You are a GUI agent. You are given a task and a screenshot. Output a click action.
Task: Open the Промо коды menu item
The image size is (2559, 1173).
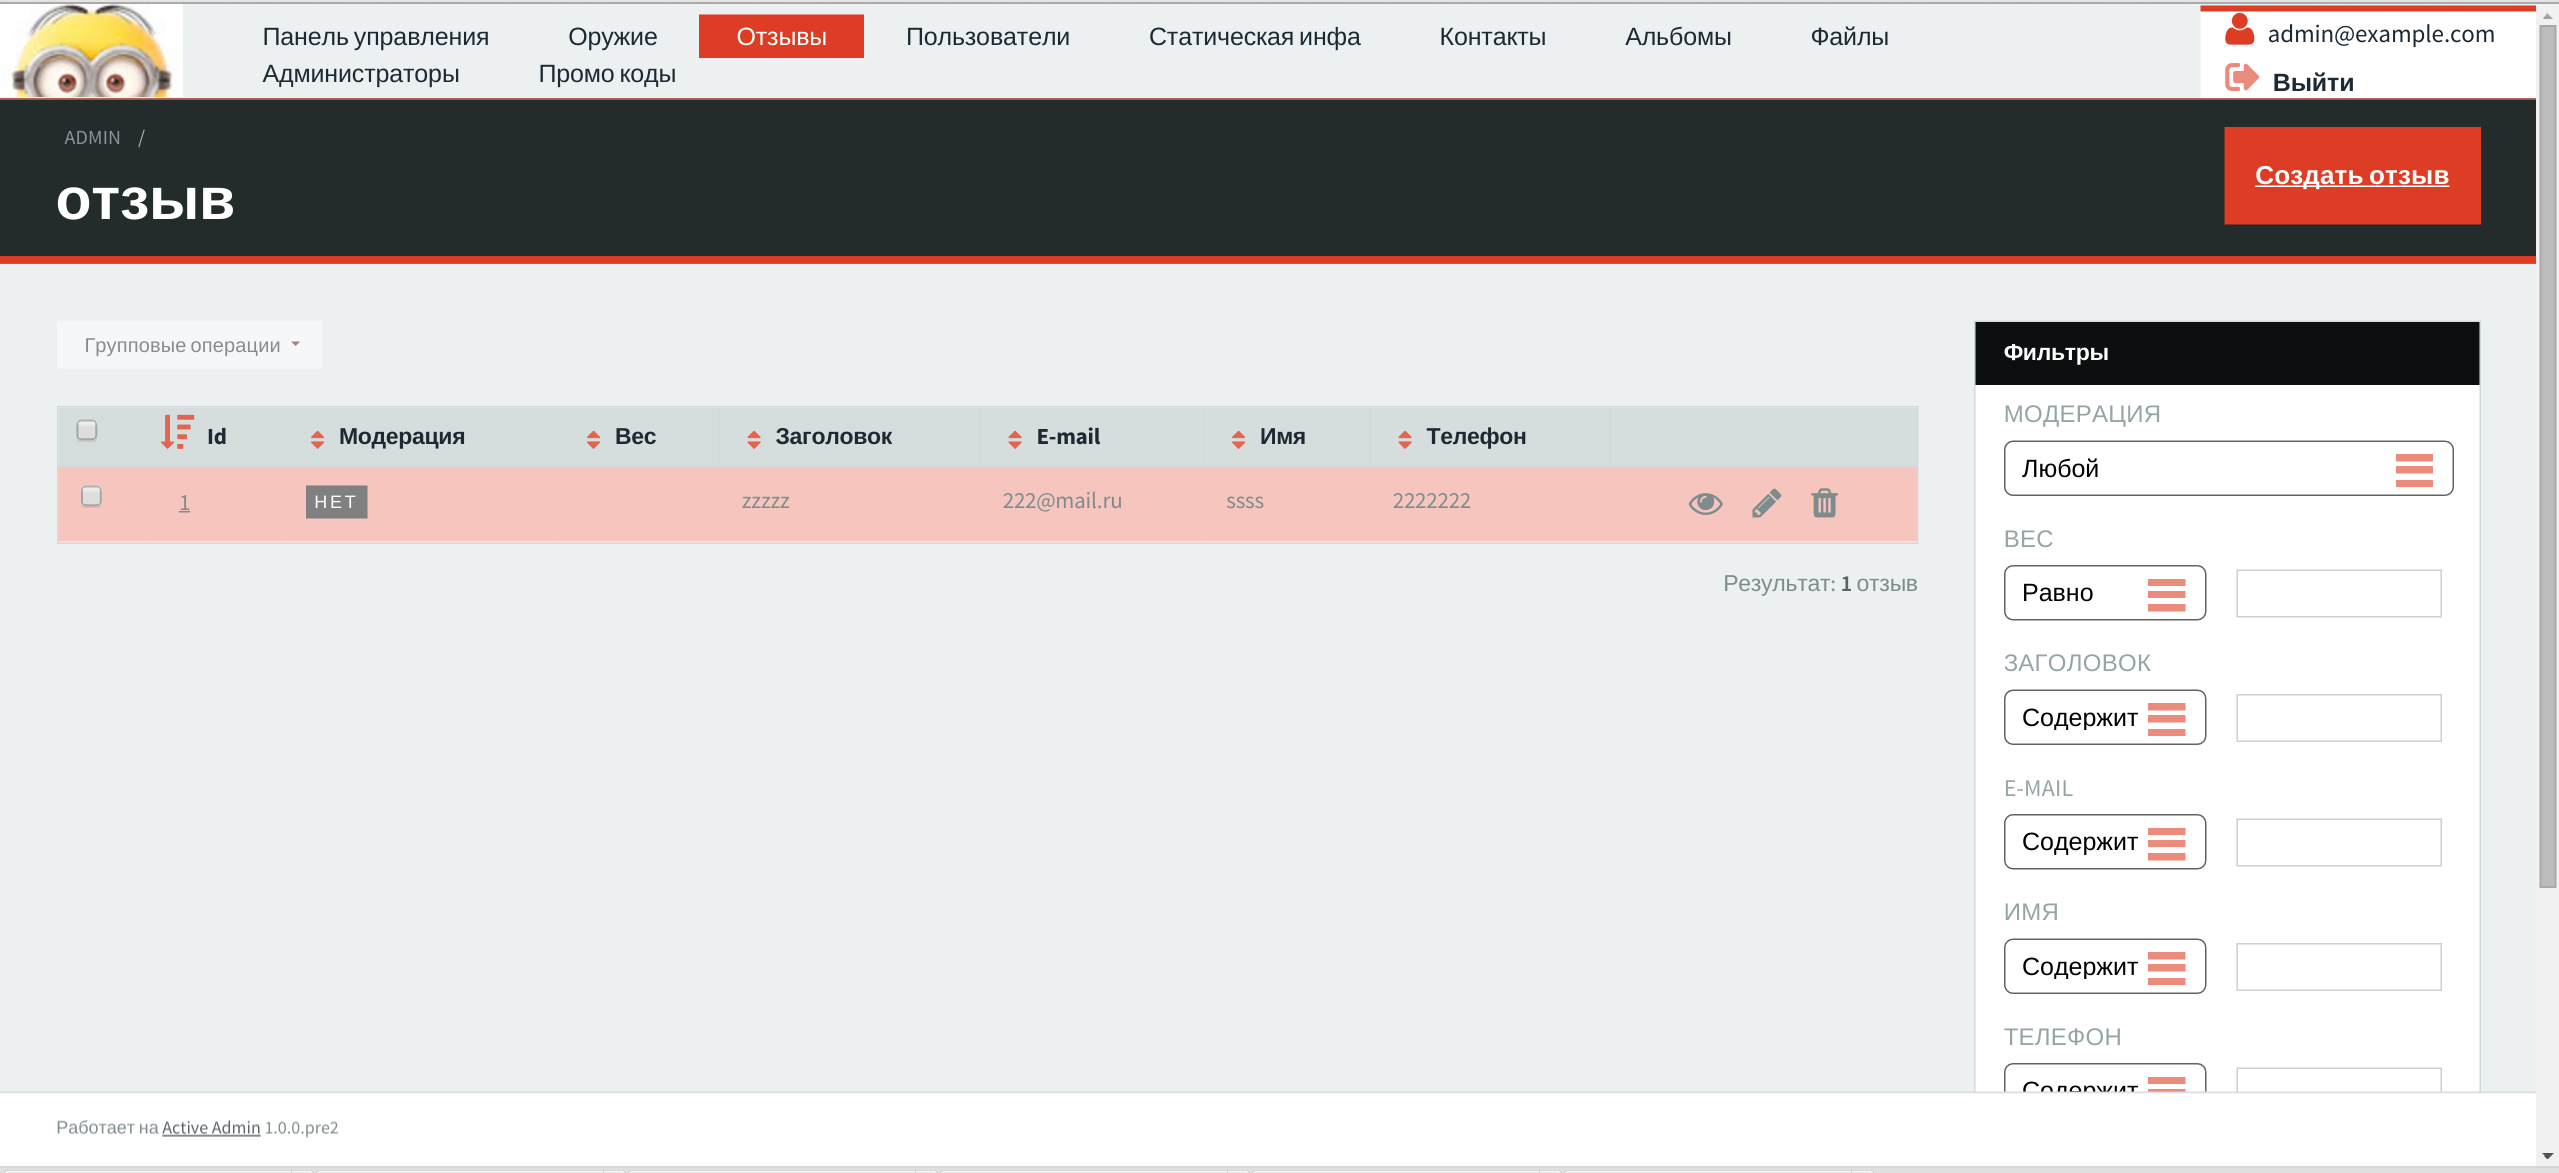pyautogui.click(x=606, y=74)
